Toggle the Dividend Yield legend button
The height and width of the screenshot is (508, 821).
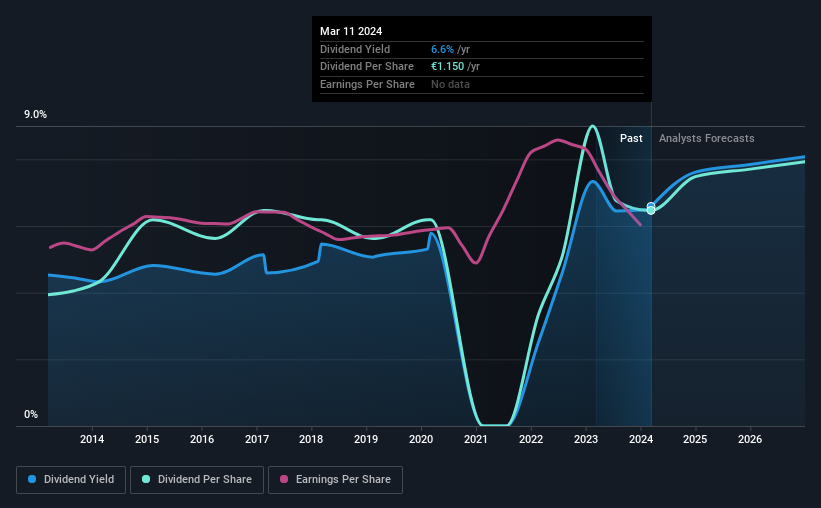pos(71,480)
